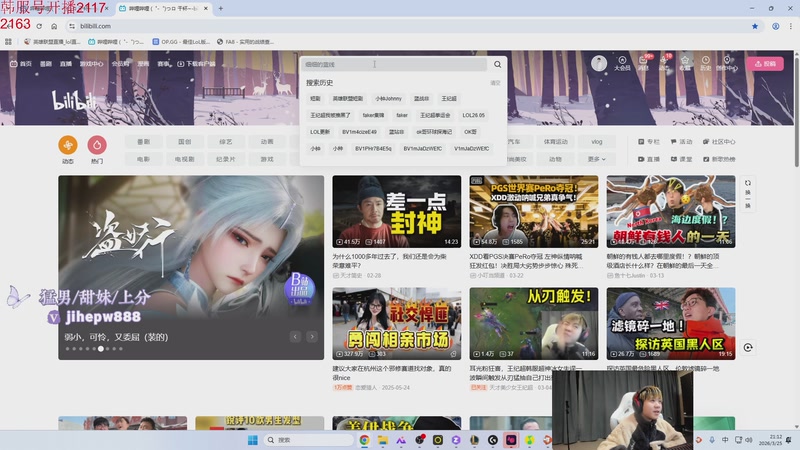Select 'BV1m4cizeE49' search history chip
Screen dimensions: 800x450
coord(359,132)
